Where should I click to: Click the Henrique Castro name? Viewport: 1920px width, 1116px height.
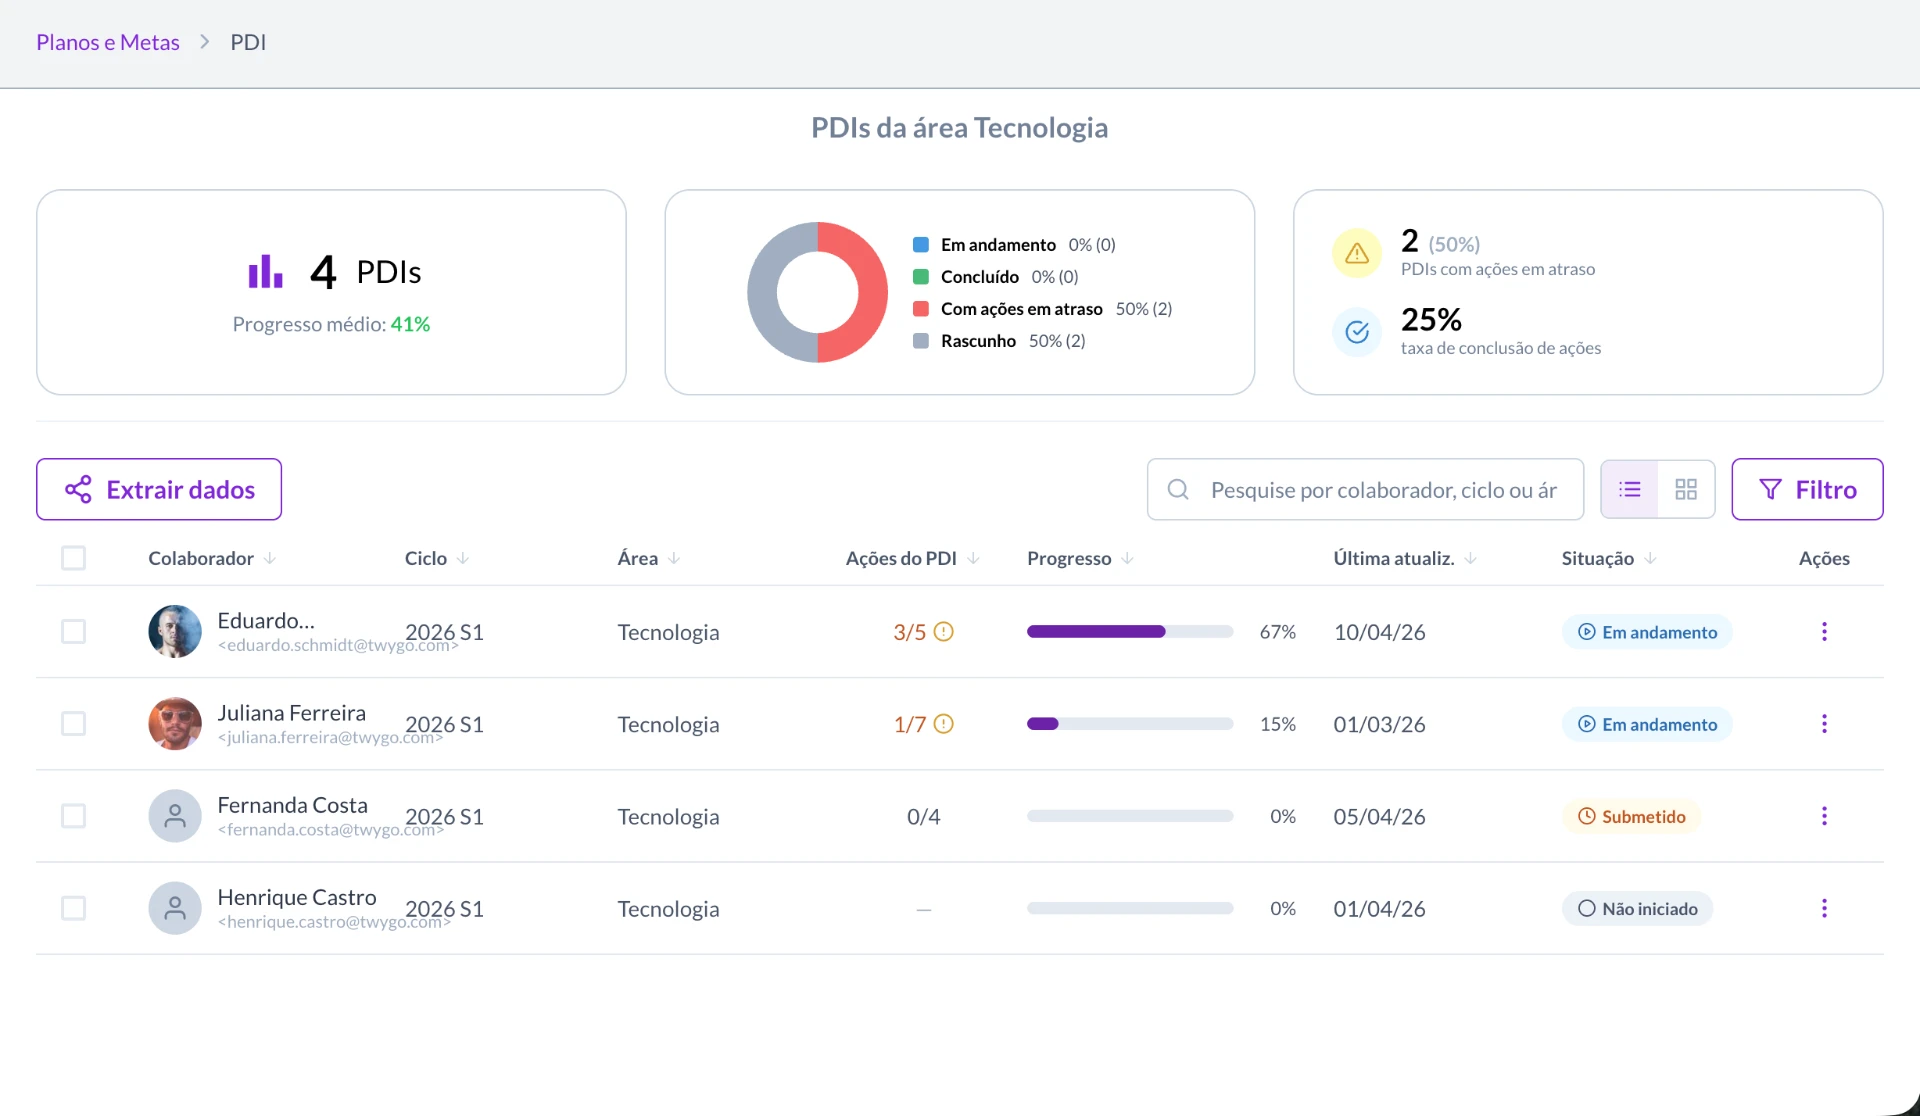(x=297, y=896)
